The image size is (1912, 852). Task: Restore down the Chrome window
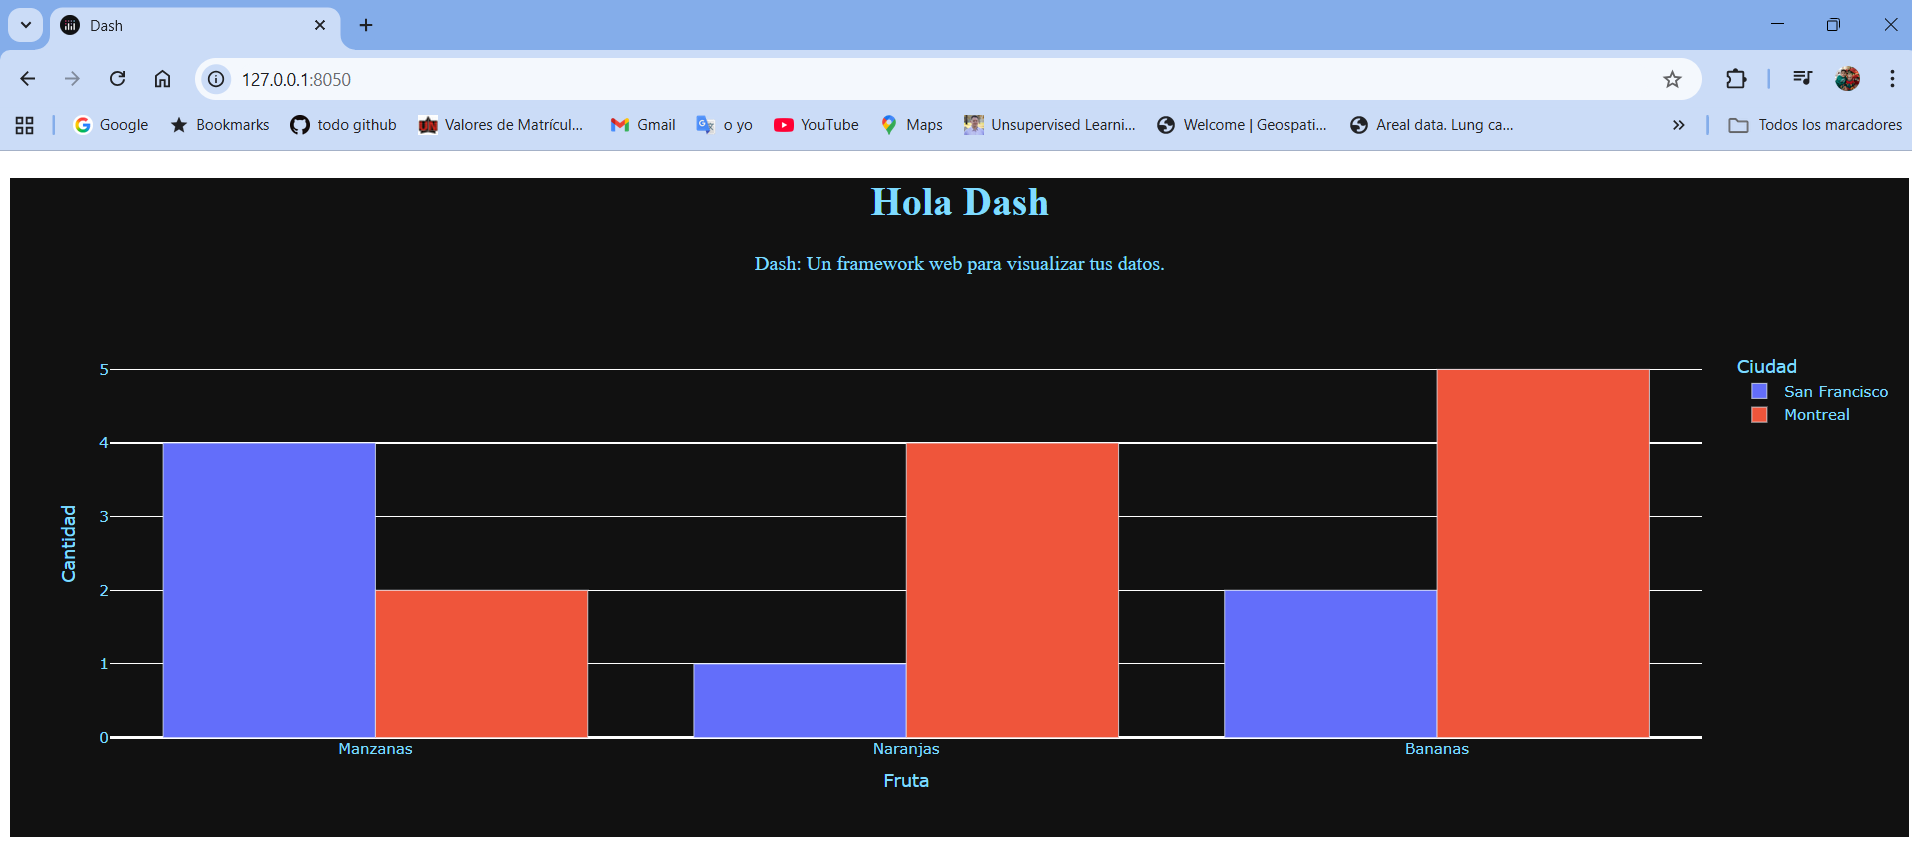tap(1833, 24)
